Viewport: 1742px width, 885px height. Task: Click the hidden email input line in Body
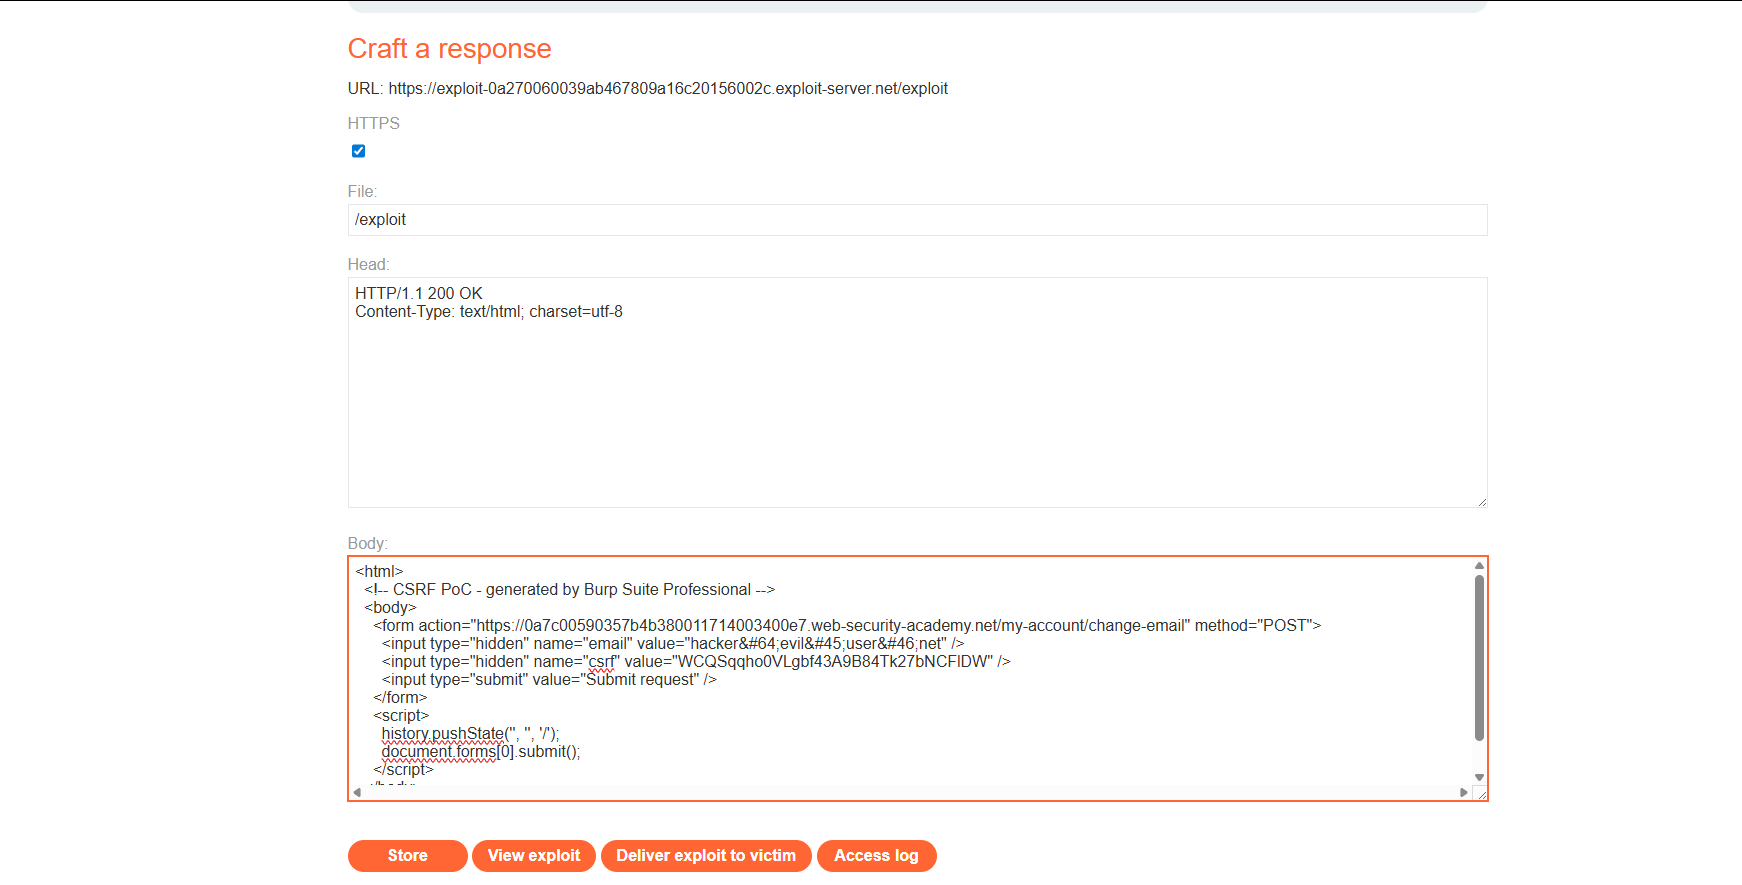pyautogui.click(x=673, y=644)
